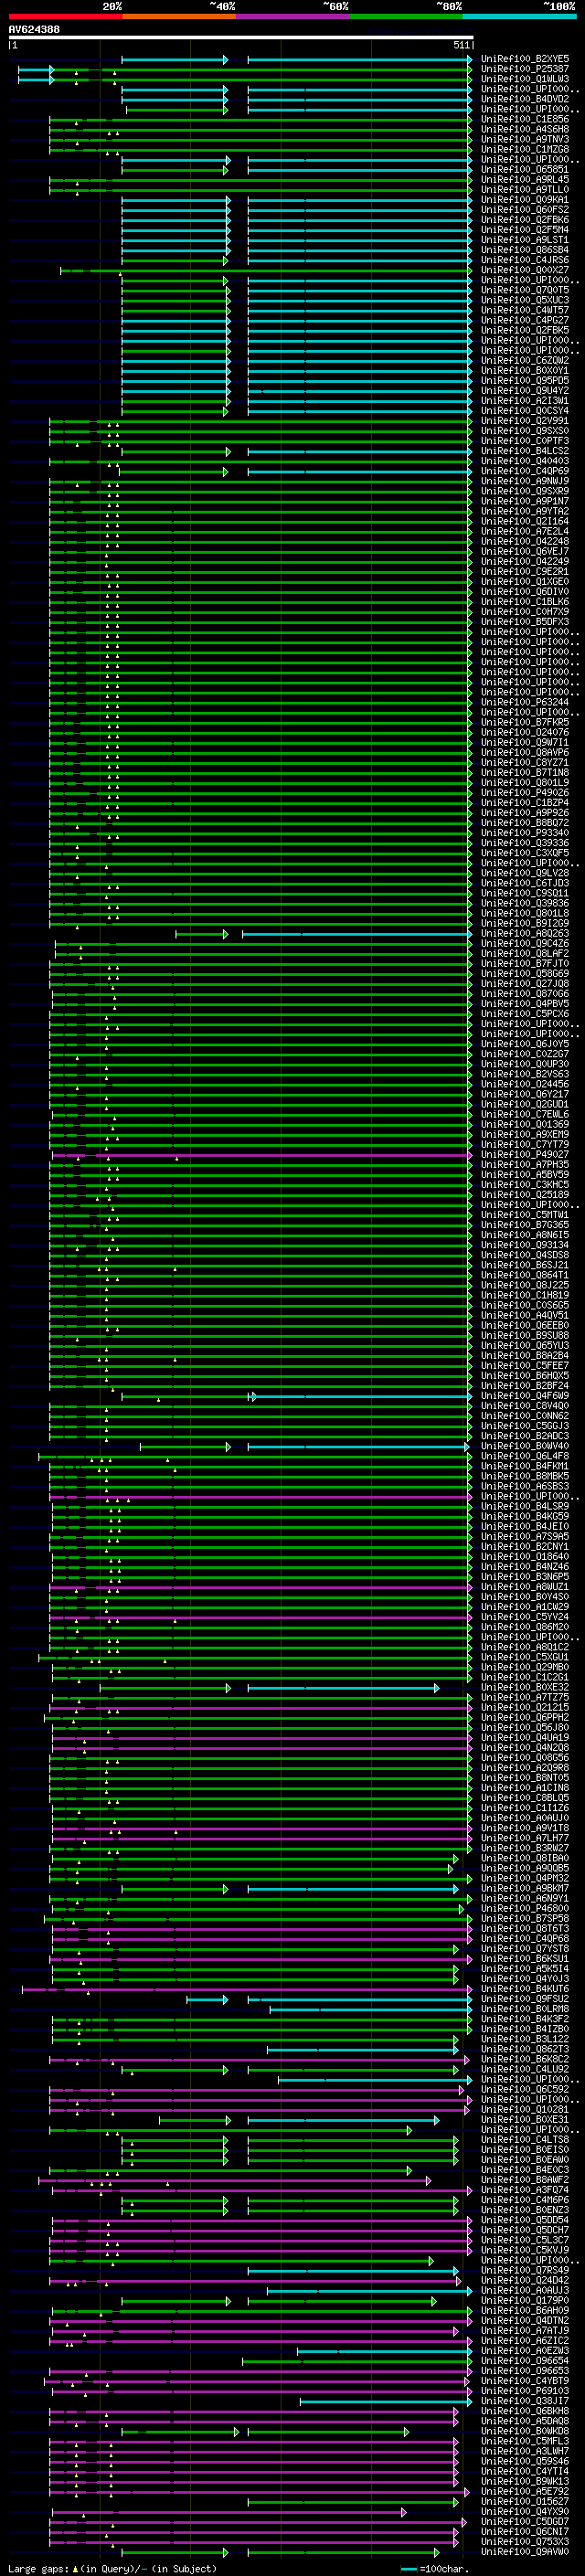
Task: Click the query end position label 511
Action: [x=461, y=45]
